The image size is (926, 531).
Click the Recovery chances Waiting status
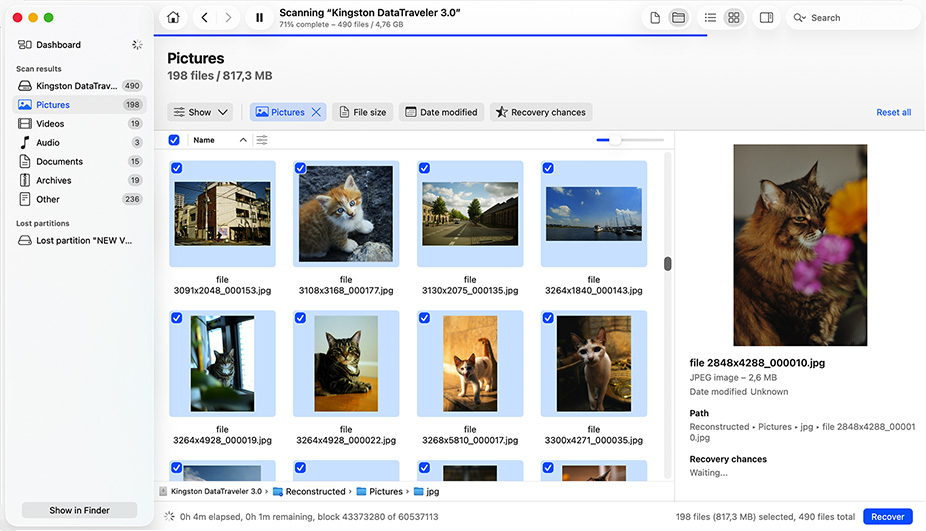point(709,473)
